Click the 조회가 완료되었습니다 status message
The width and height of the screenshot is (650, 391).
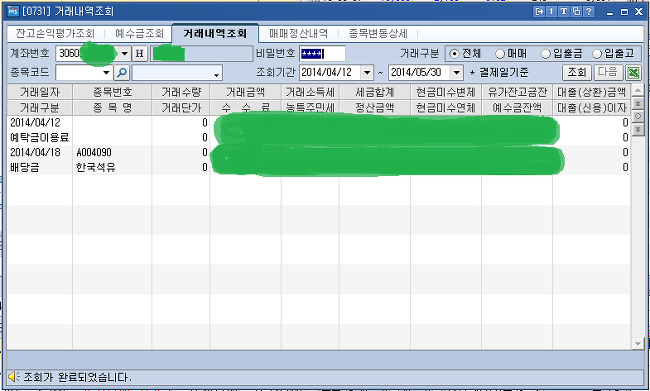[77, 377]
